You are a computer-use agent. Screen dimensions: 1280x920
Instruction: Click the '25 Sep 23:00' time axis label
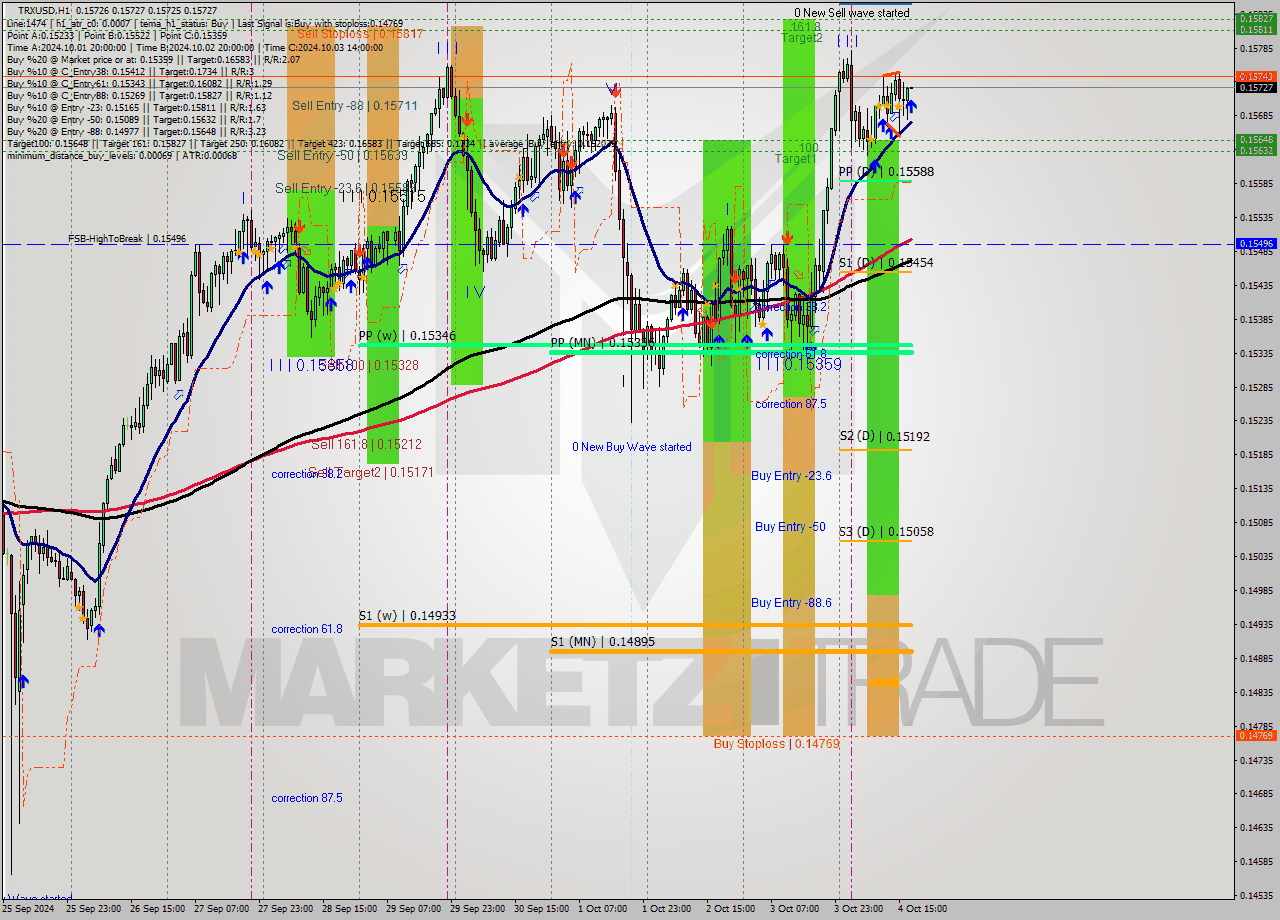click(95, 909)
